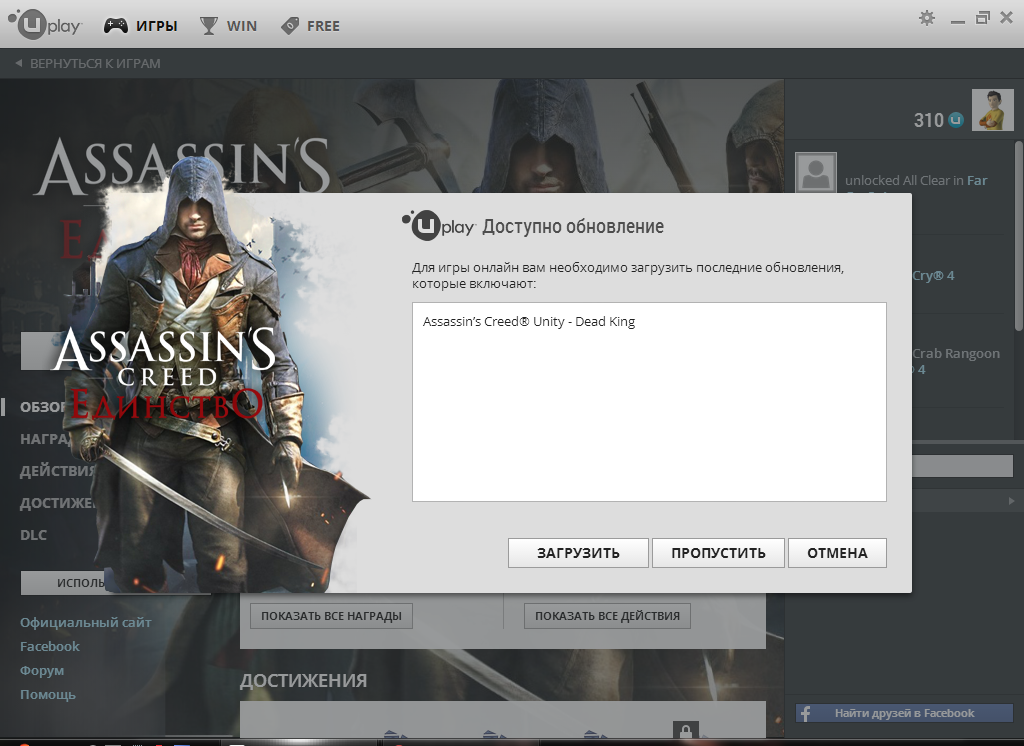Click the Crab Rangoon activity text
This screenshot has height=746, width=1024.
956,353
